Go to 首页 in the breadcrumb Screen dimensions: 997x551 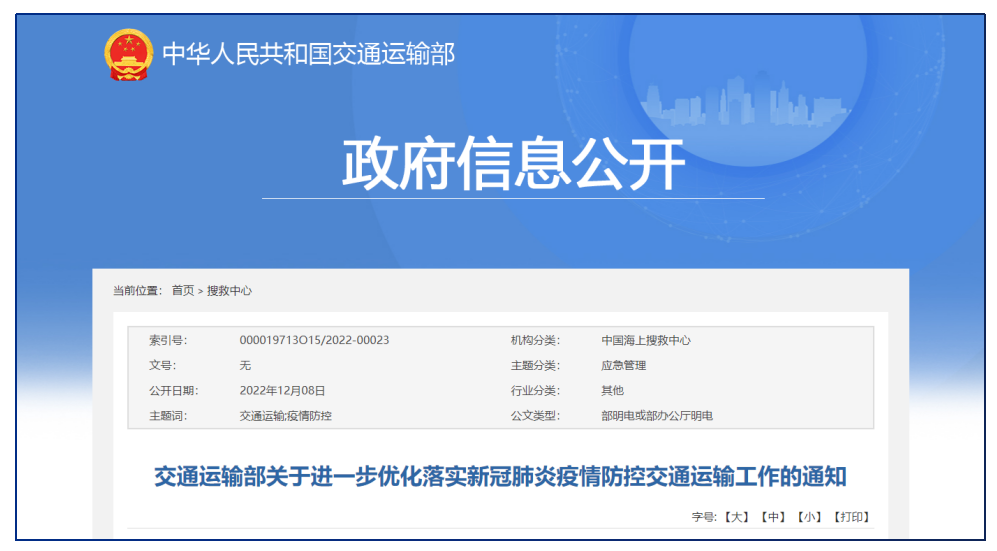[x=183, y=291]
